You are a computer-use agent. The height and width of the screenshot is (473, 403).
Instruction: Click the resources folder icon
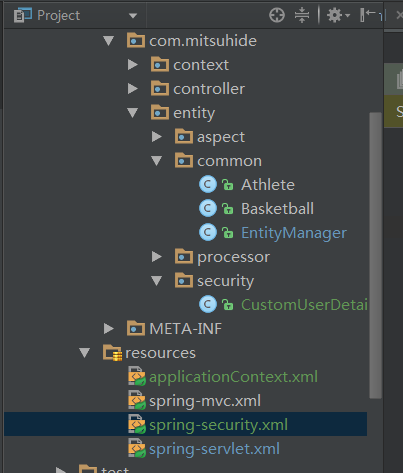(x=112, y=353)
